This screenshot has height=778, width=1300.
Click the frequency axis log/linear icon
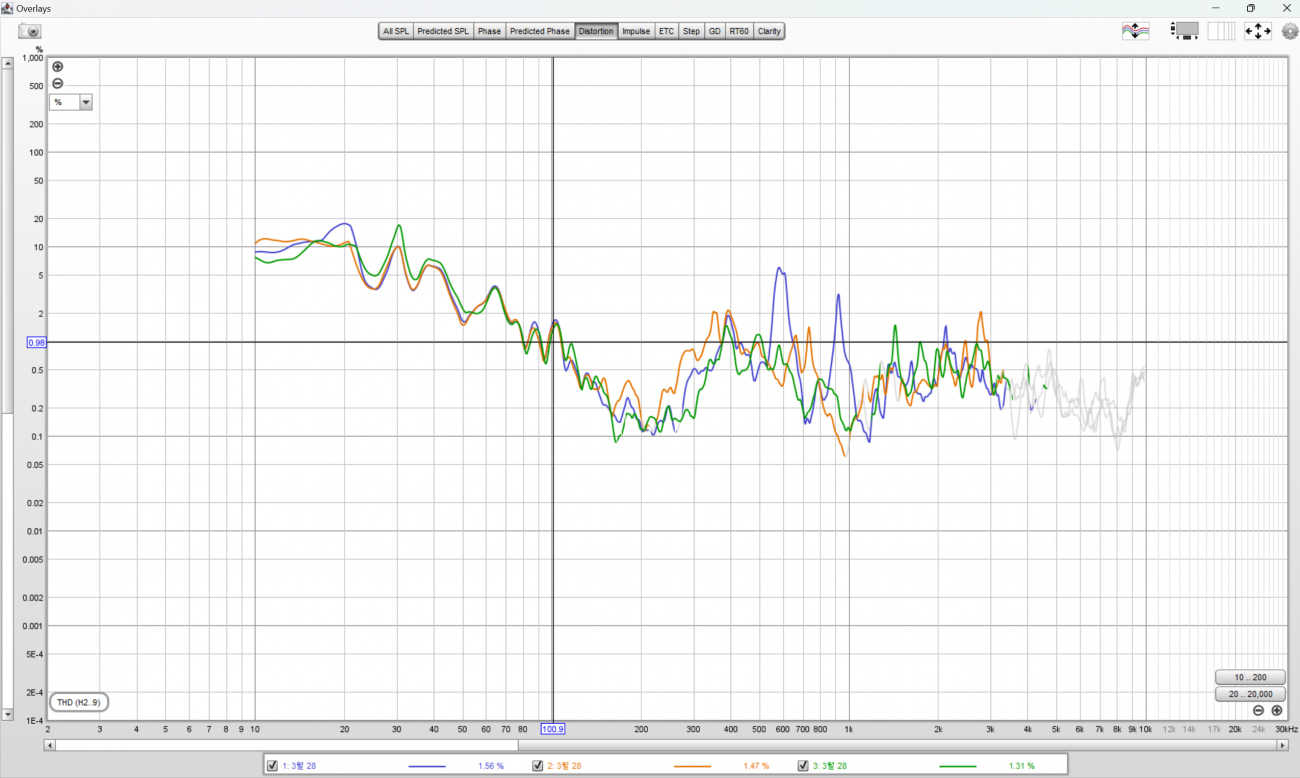(x=1221, y=32)
